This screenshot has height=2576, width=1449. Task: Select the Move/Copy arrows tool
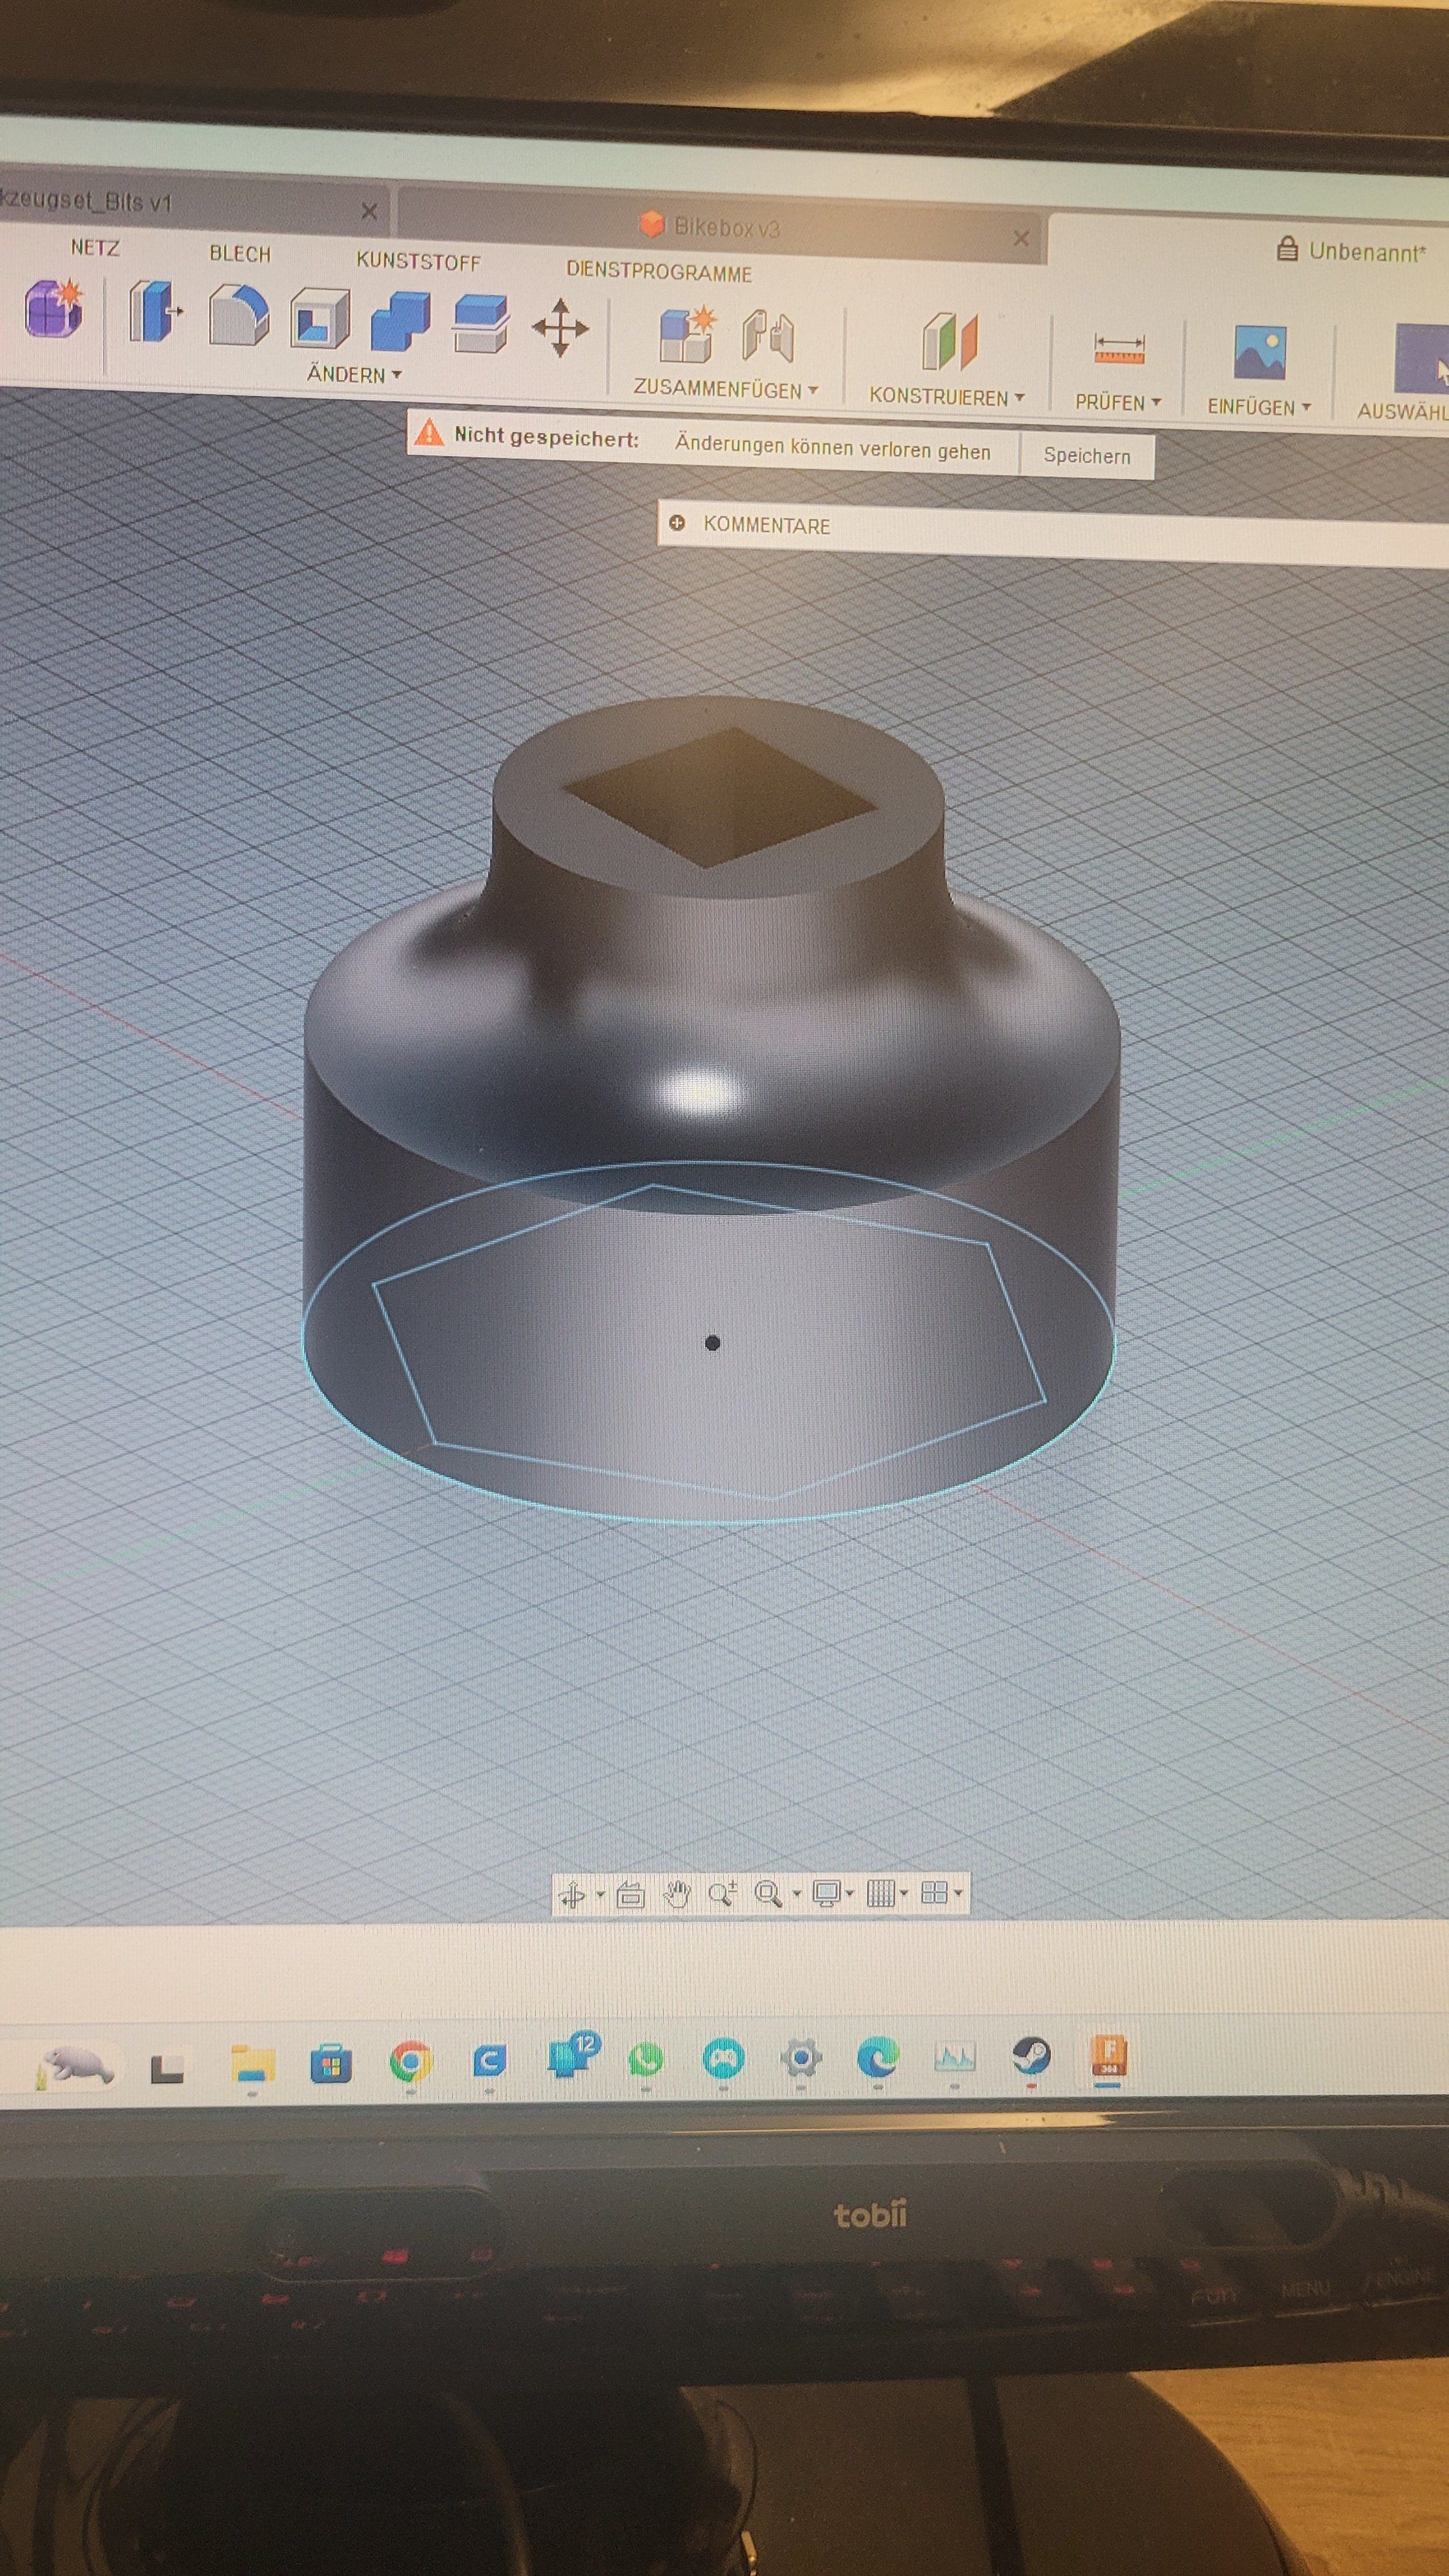pos(560,328)
